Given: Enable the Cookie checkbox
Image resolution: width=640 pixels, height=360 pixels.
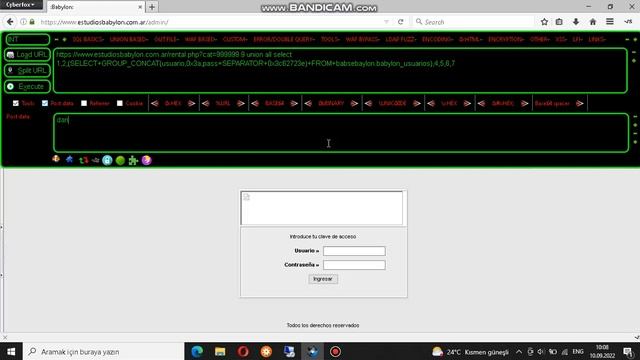Looking at the screenshot, I should click(x=120, y=103).
